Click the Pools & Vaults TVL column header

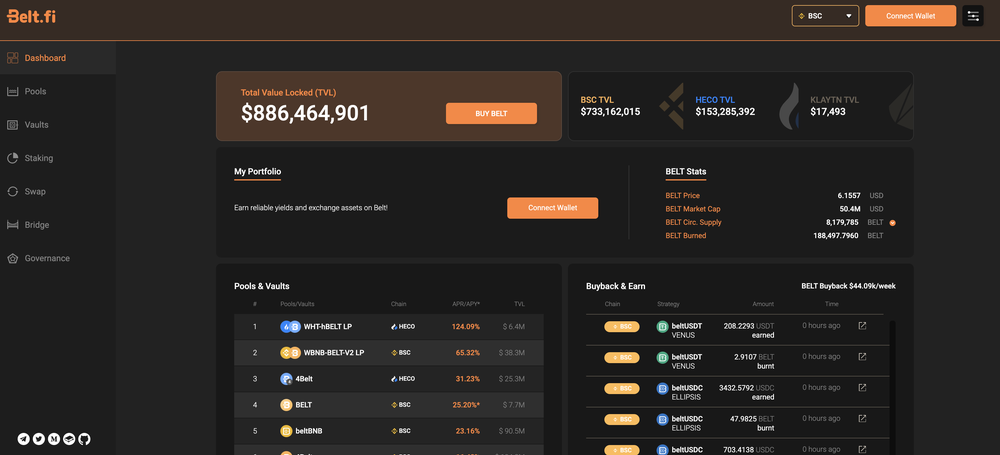pyautogui.click(x=519, y=304)
